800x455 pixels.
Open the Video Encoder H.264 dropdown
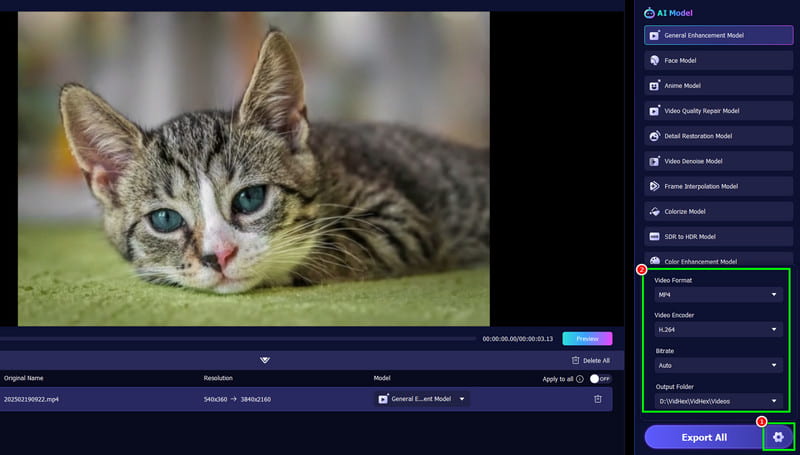[718, 330]
